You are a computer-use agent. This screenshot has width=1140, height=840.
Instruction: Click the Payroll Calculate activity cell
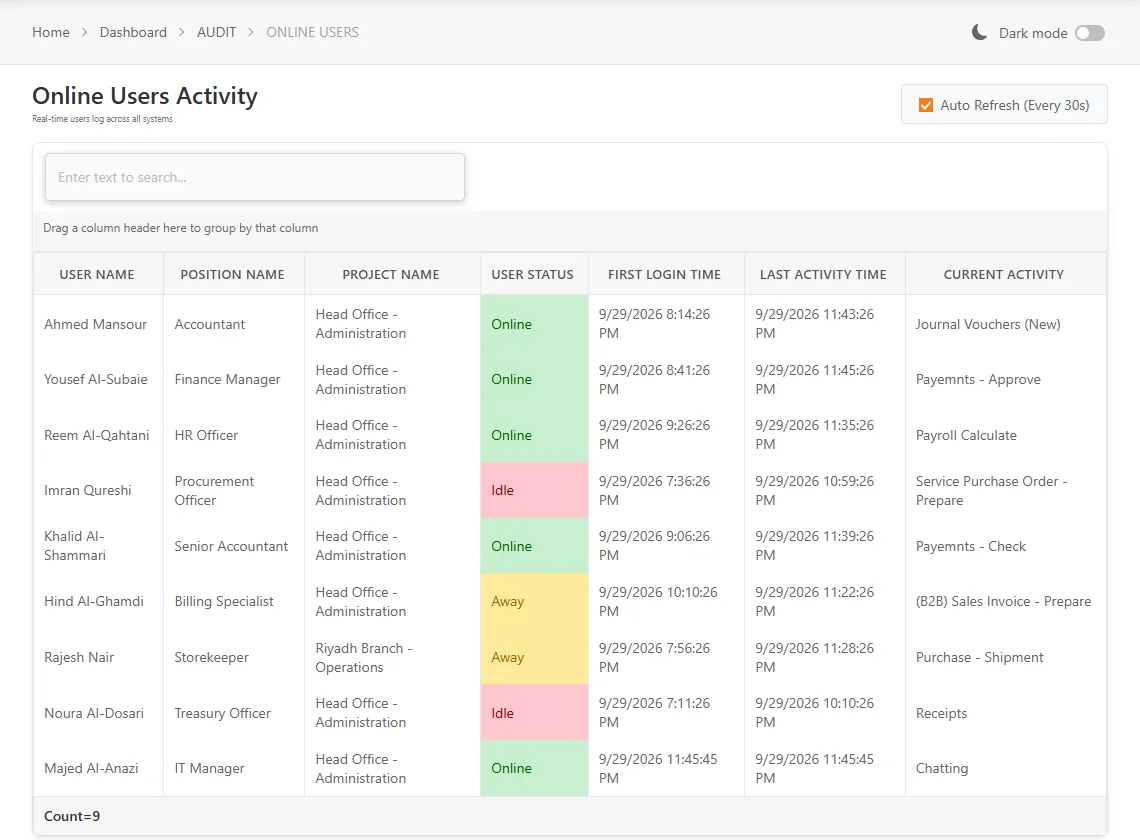1005,435
